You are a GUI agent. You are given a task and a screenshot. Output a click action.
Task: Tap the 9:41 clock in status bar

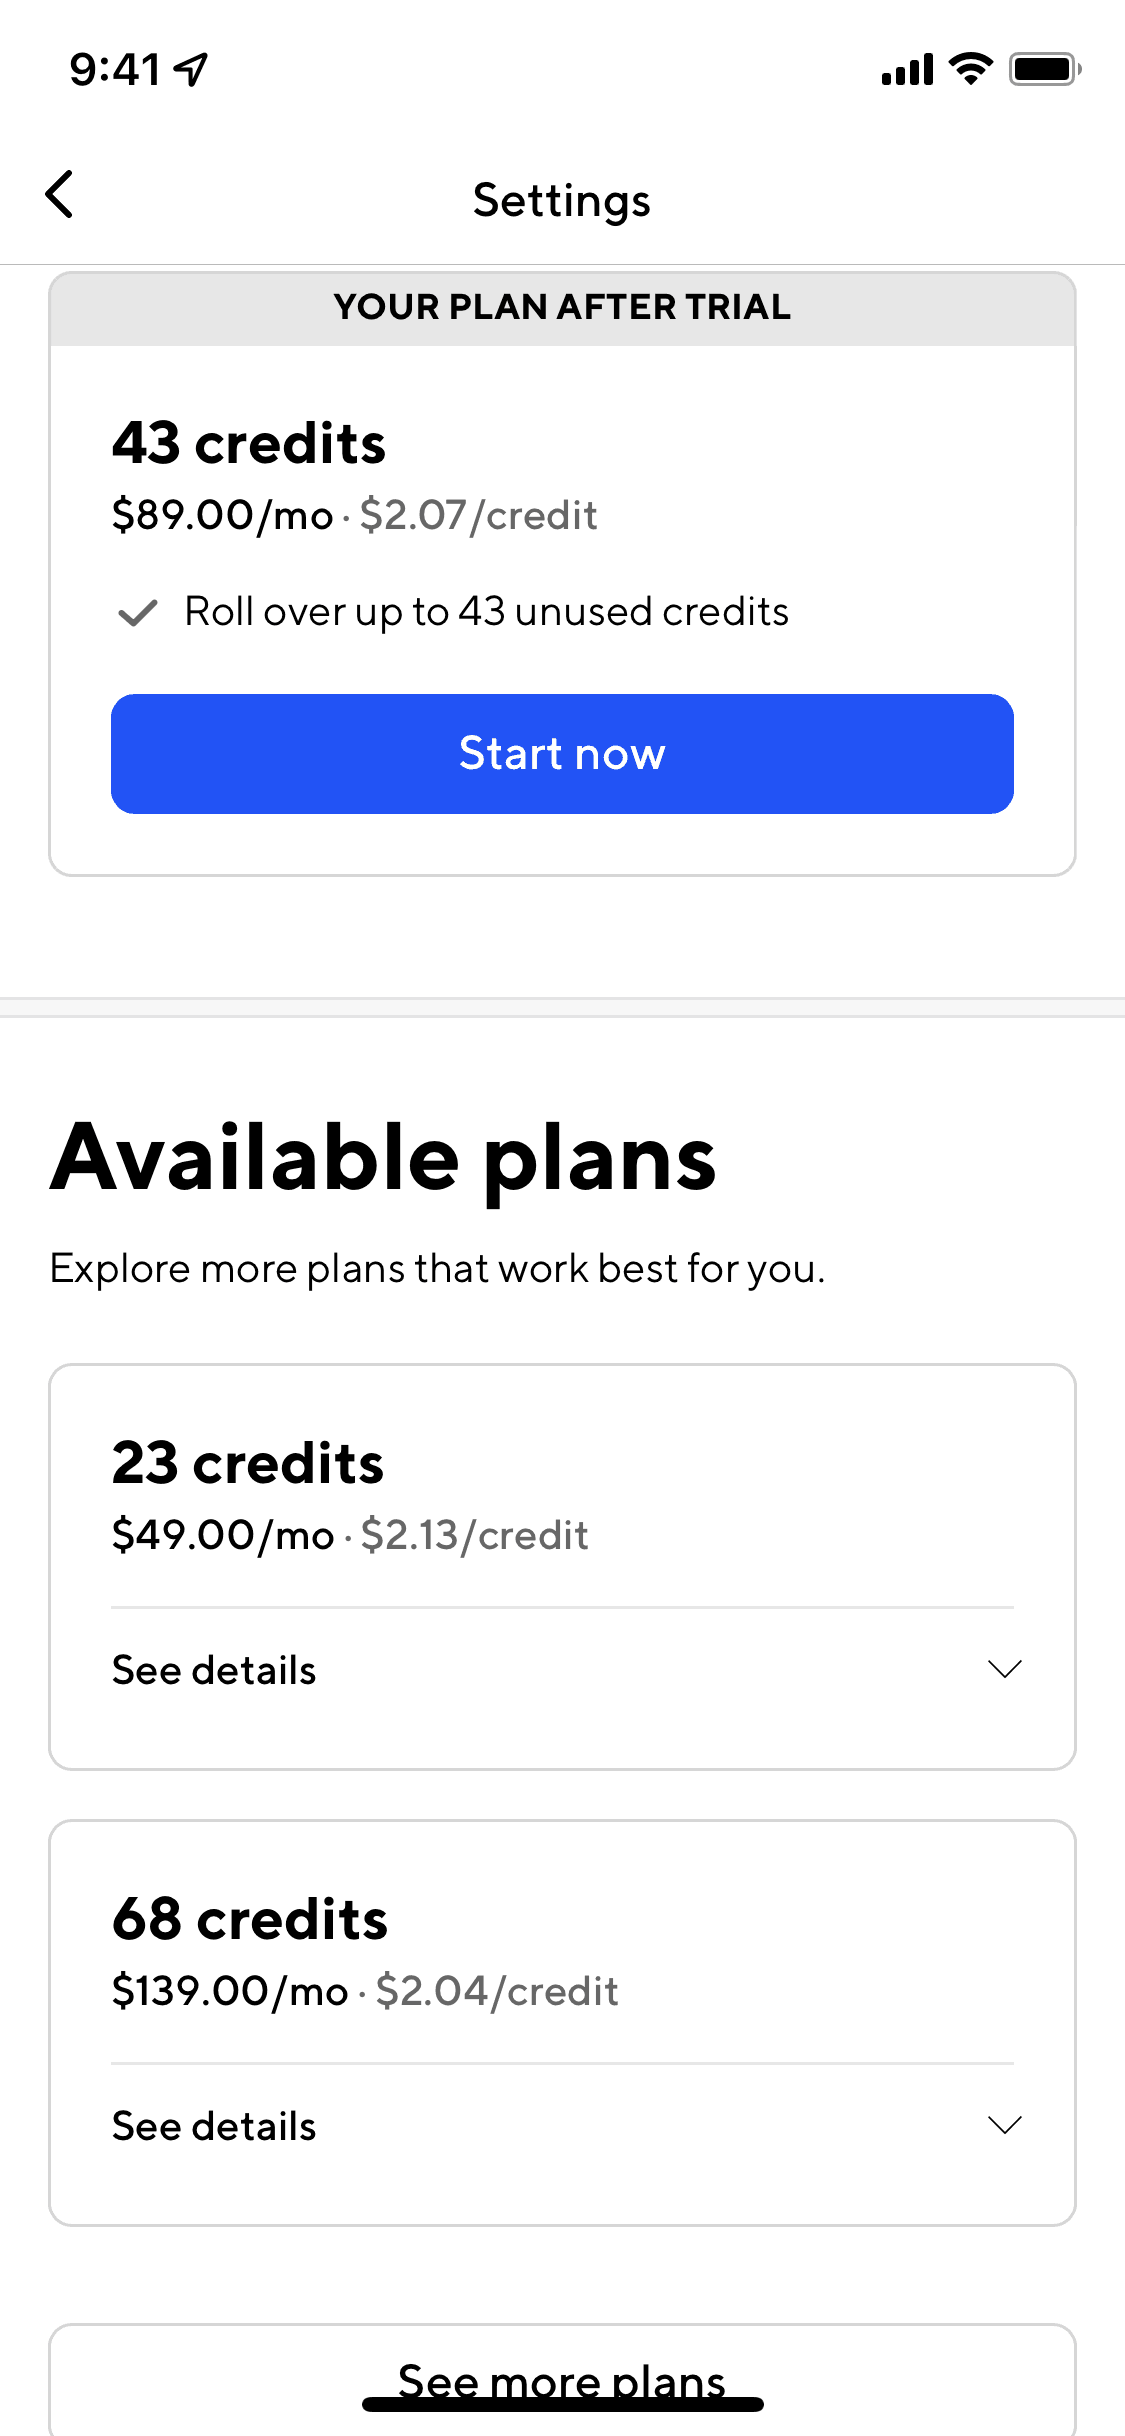click(115, 70)
